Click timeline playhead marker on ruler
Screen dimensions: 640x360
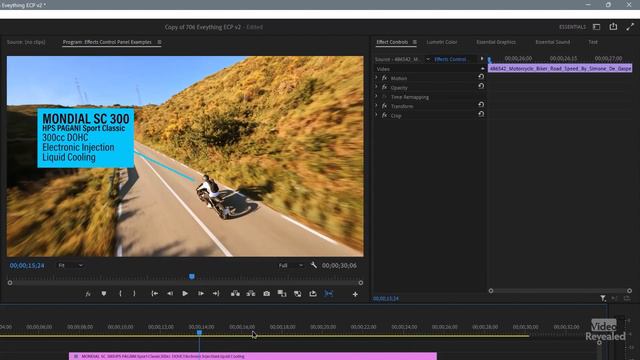(199, 333)
